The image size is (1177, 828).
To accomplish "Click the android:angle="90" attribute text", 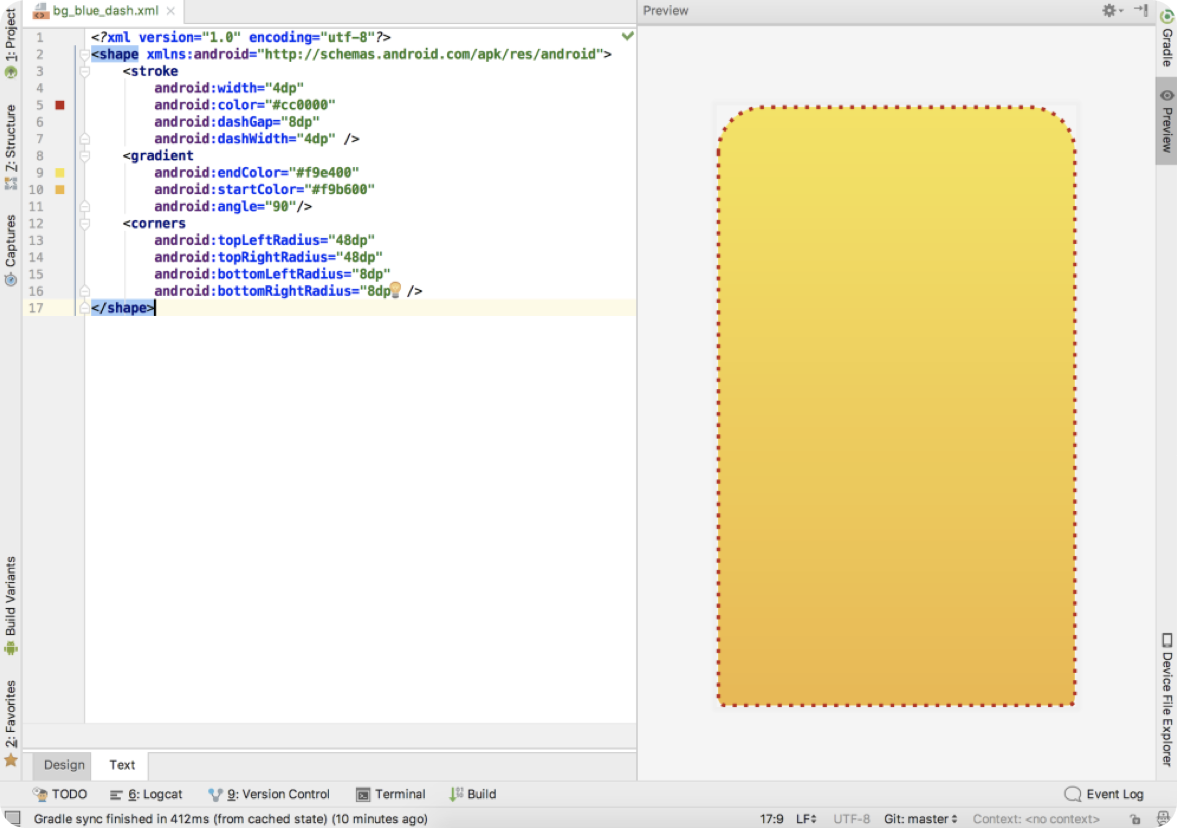I will pyautogui.click(x=225, y=206).
